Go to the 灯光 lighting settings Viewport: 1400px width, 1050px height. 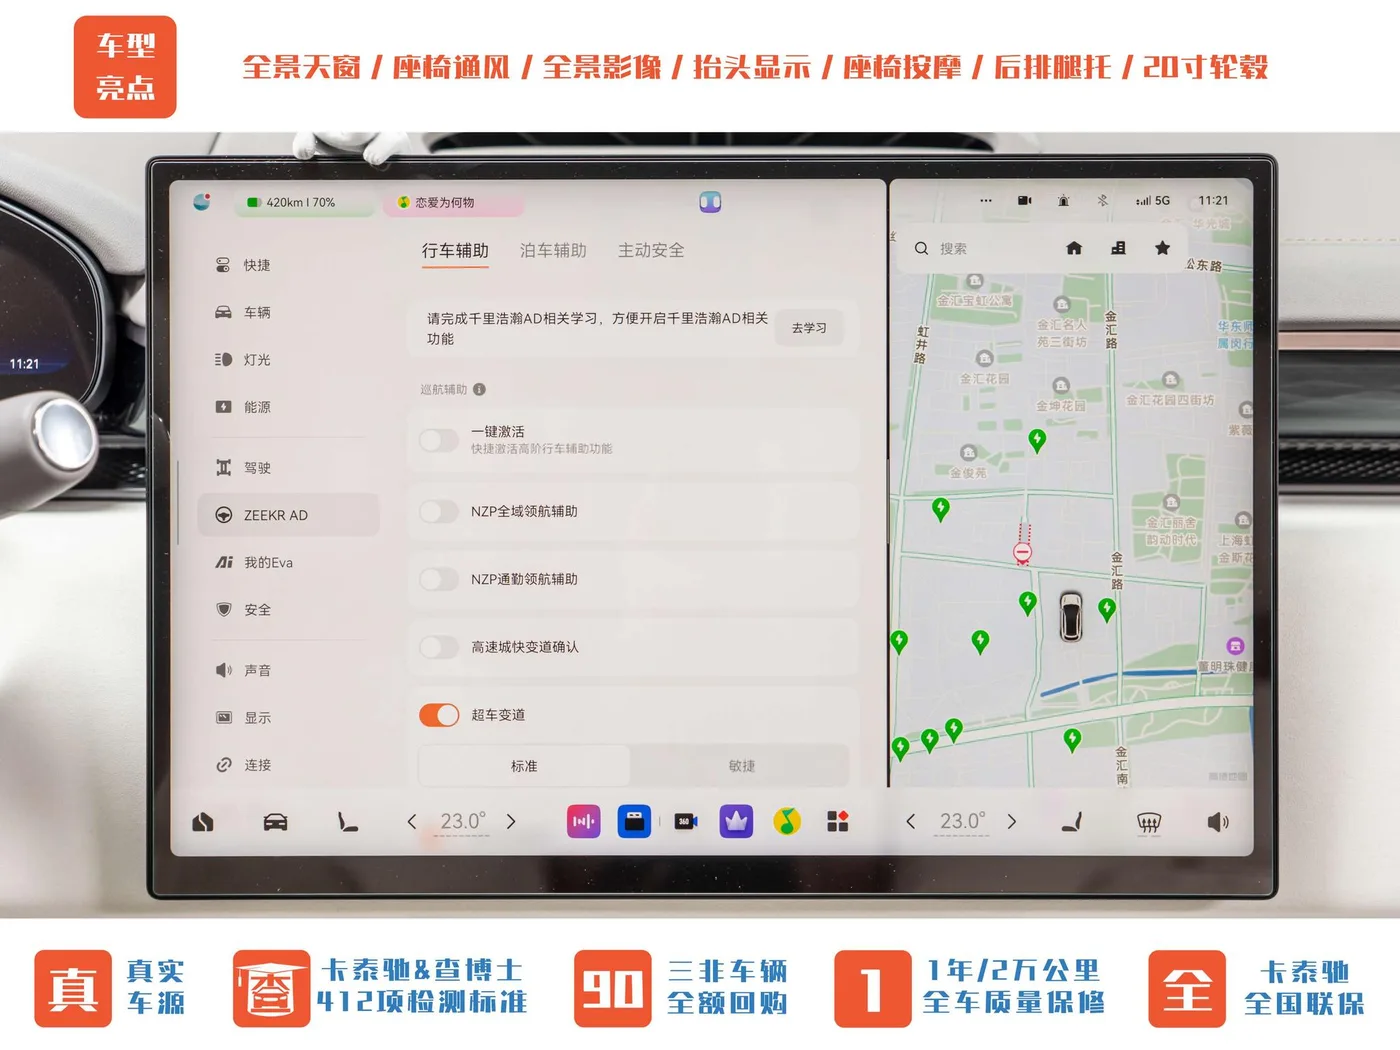point(243,359)
